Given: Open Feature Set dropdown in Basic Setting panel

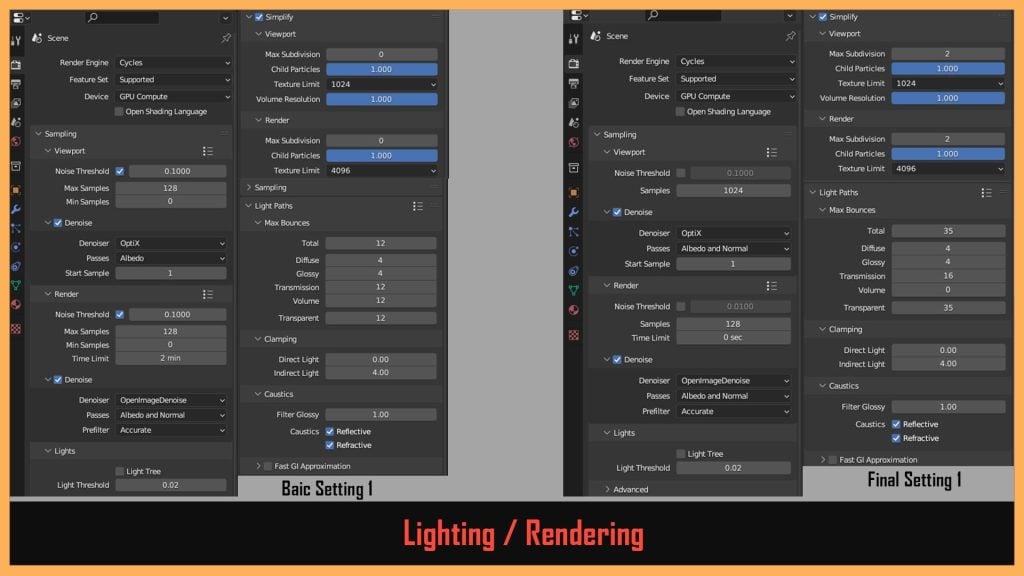Looking at the screenshot, I should point(174,80).
